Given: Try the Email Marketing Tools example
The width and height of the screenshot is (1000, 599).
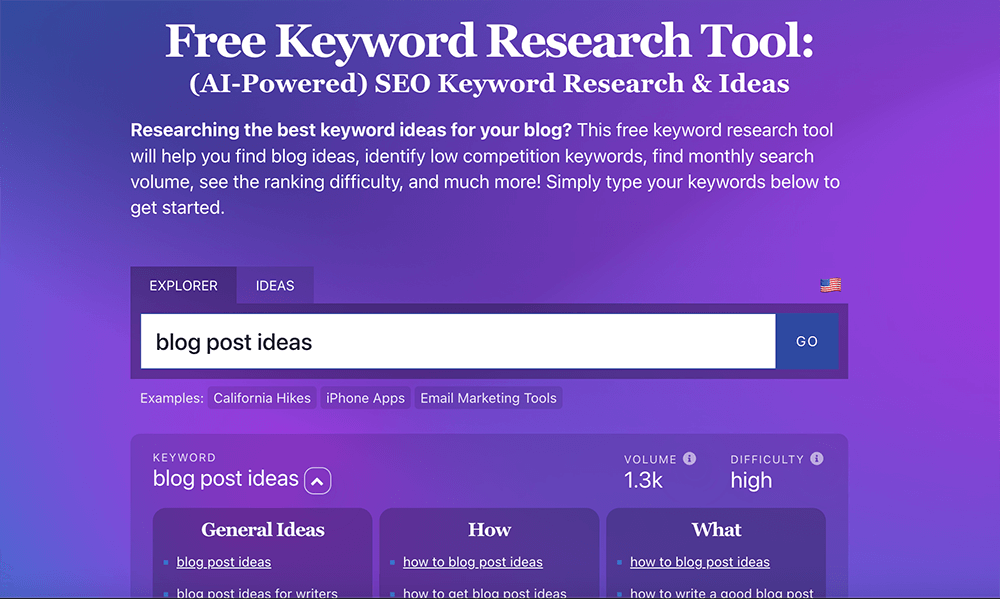Looking at the screenshot, I should tap(488, 397).
